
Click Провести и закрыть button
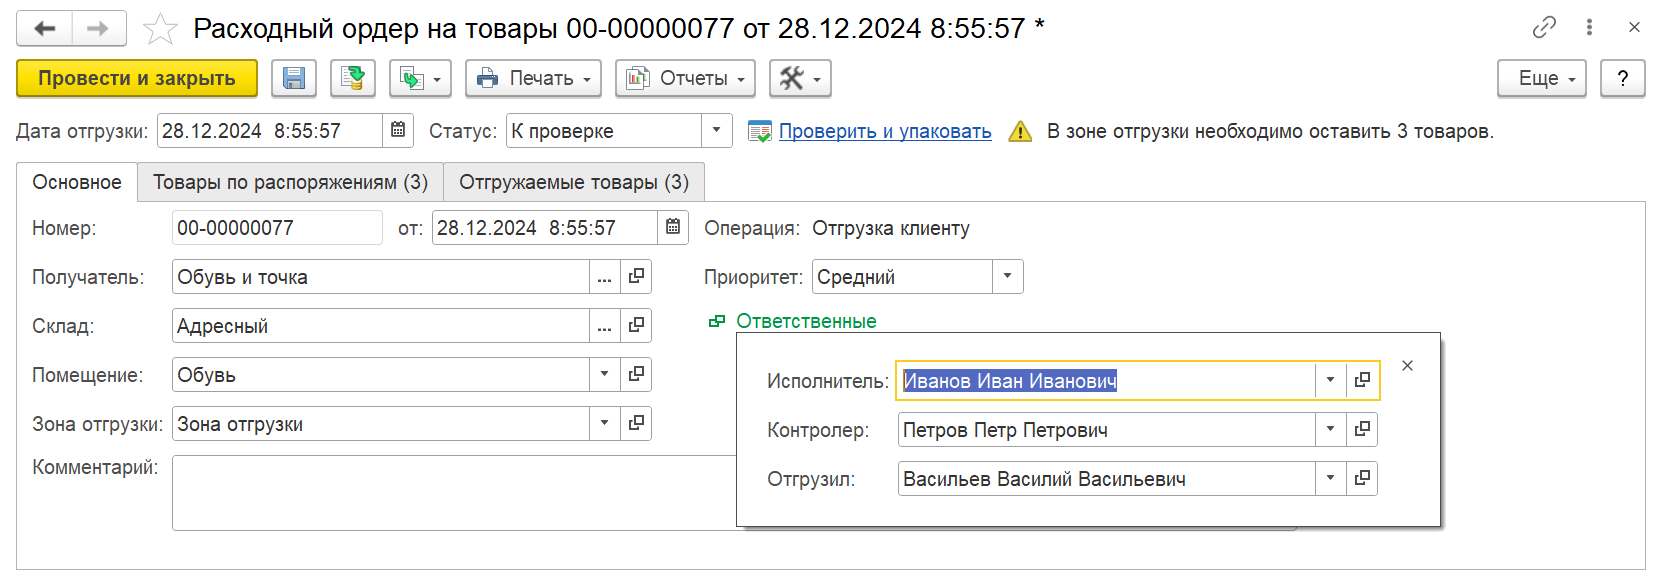(x=137, y=78)
